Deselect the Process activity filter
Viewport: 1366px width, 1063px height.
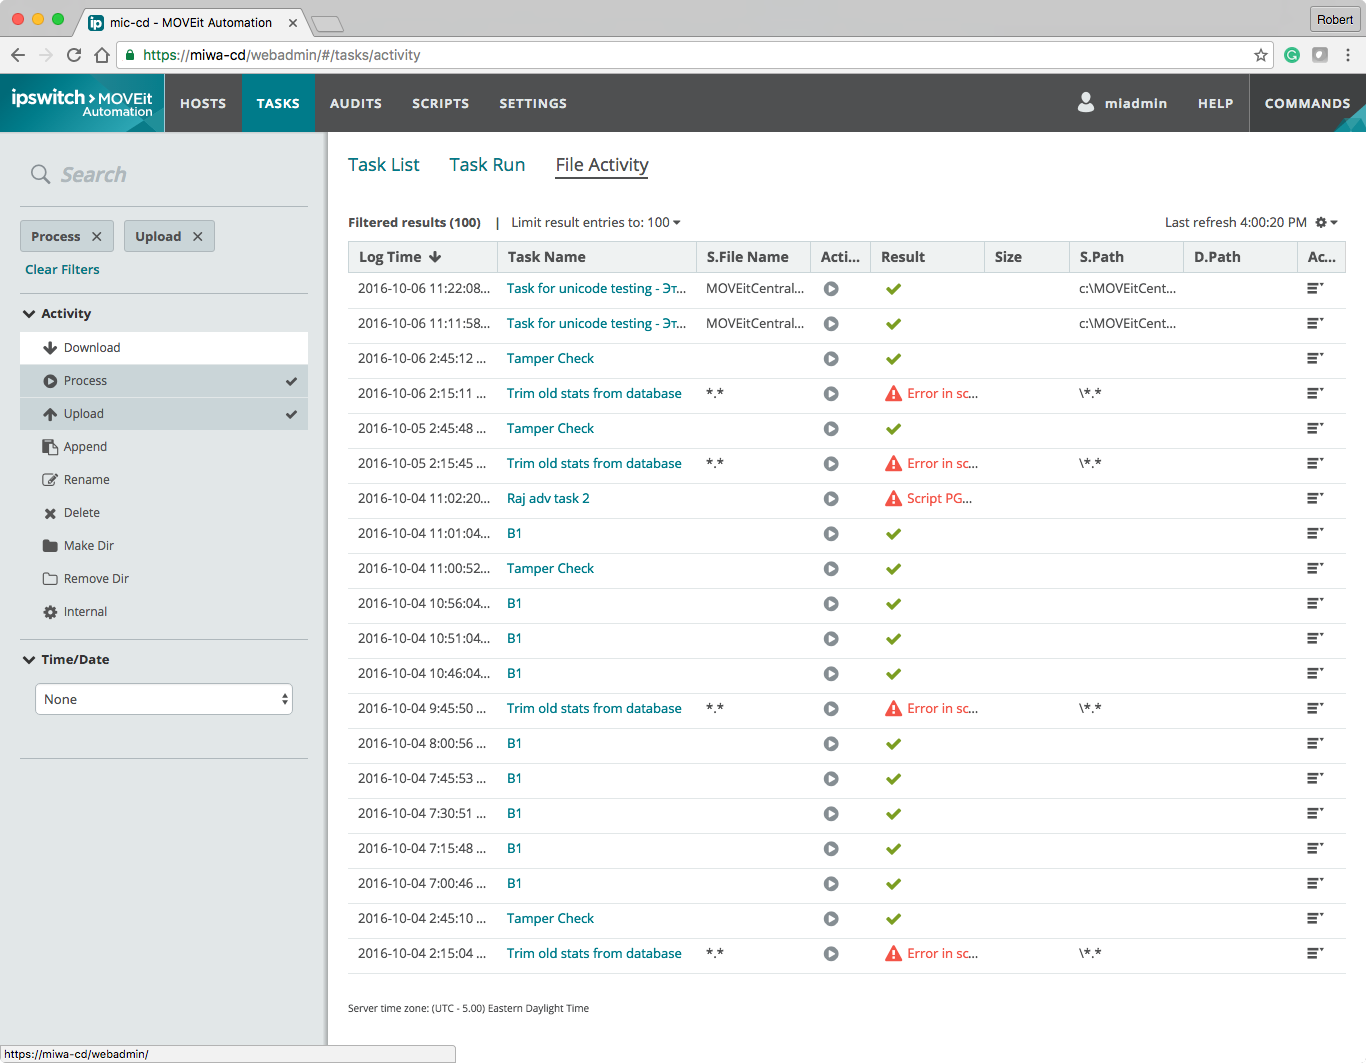pyautogui.click(x=164, y=381)
